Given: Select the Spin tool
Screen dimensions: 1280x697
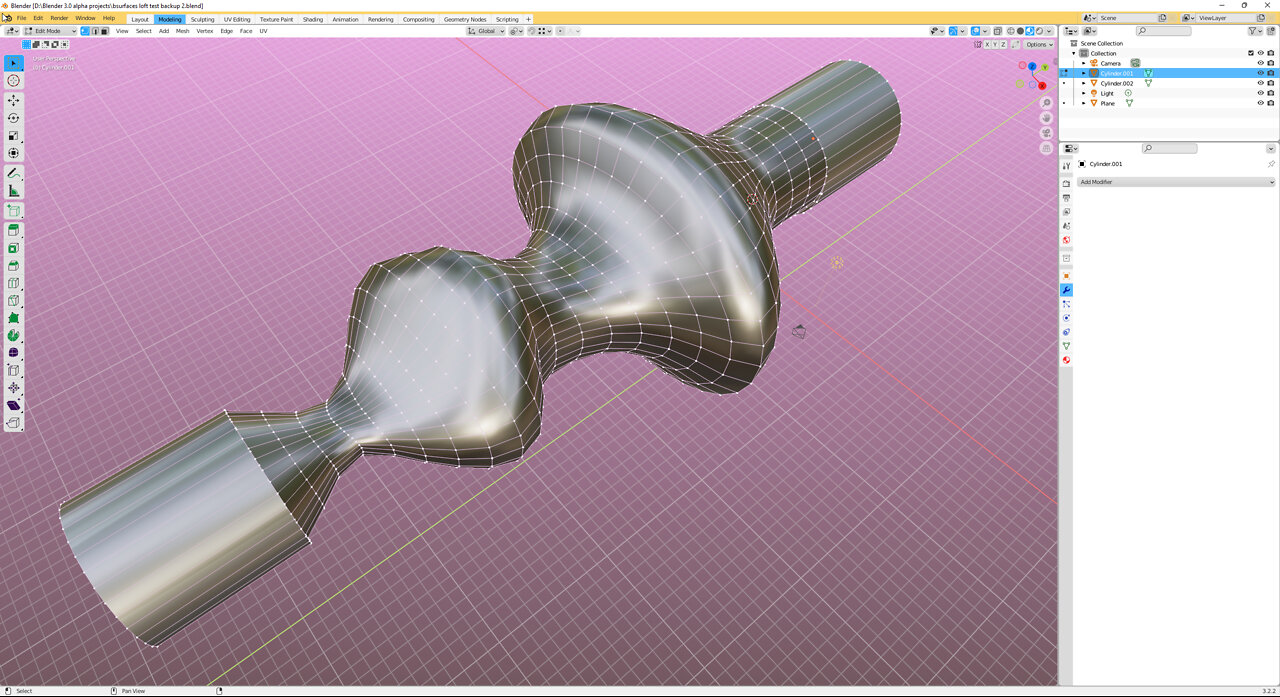Looking at the screenshot, I should coord(14,335).
